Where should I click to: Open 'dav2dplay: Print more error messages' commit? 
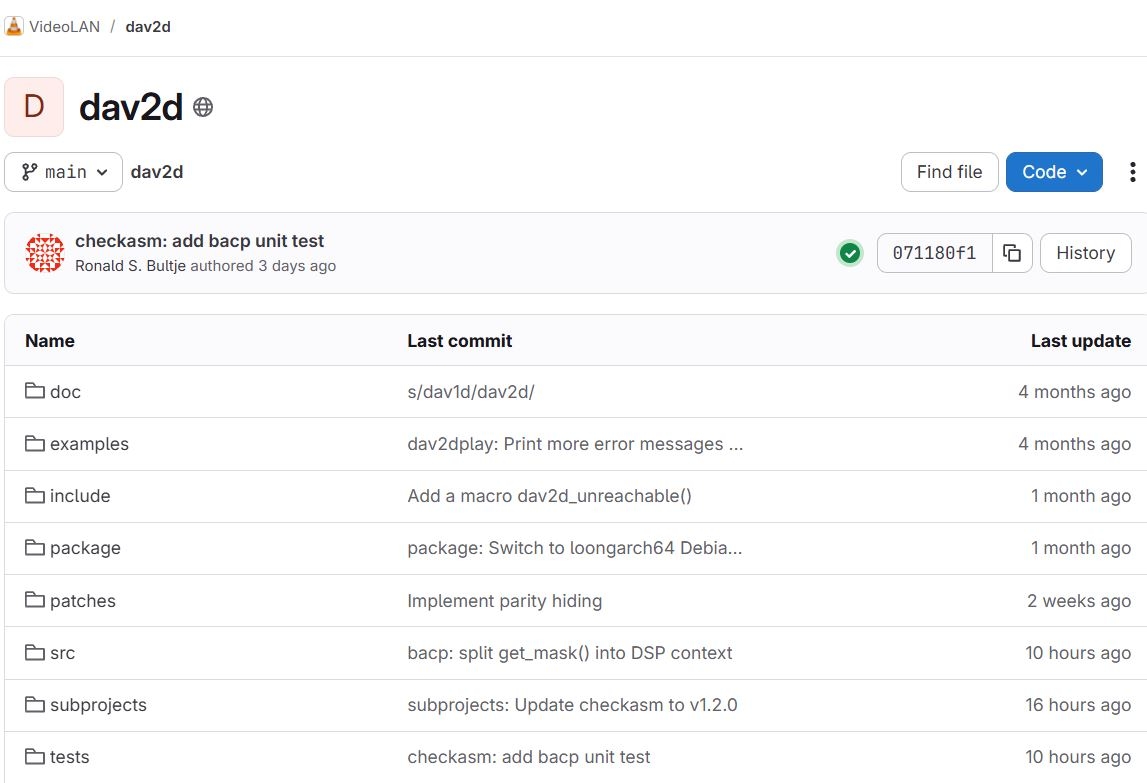tap(575, 443)
